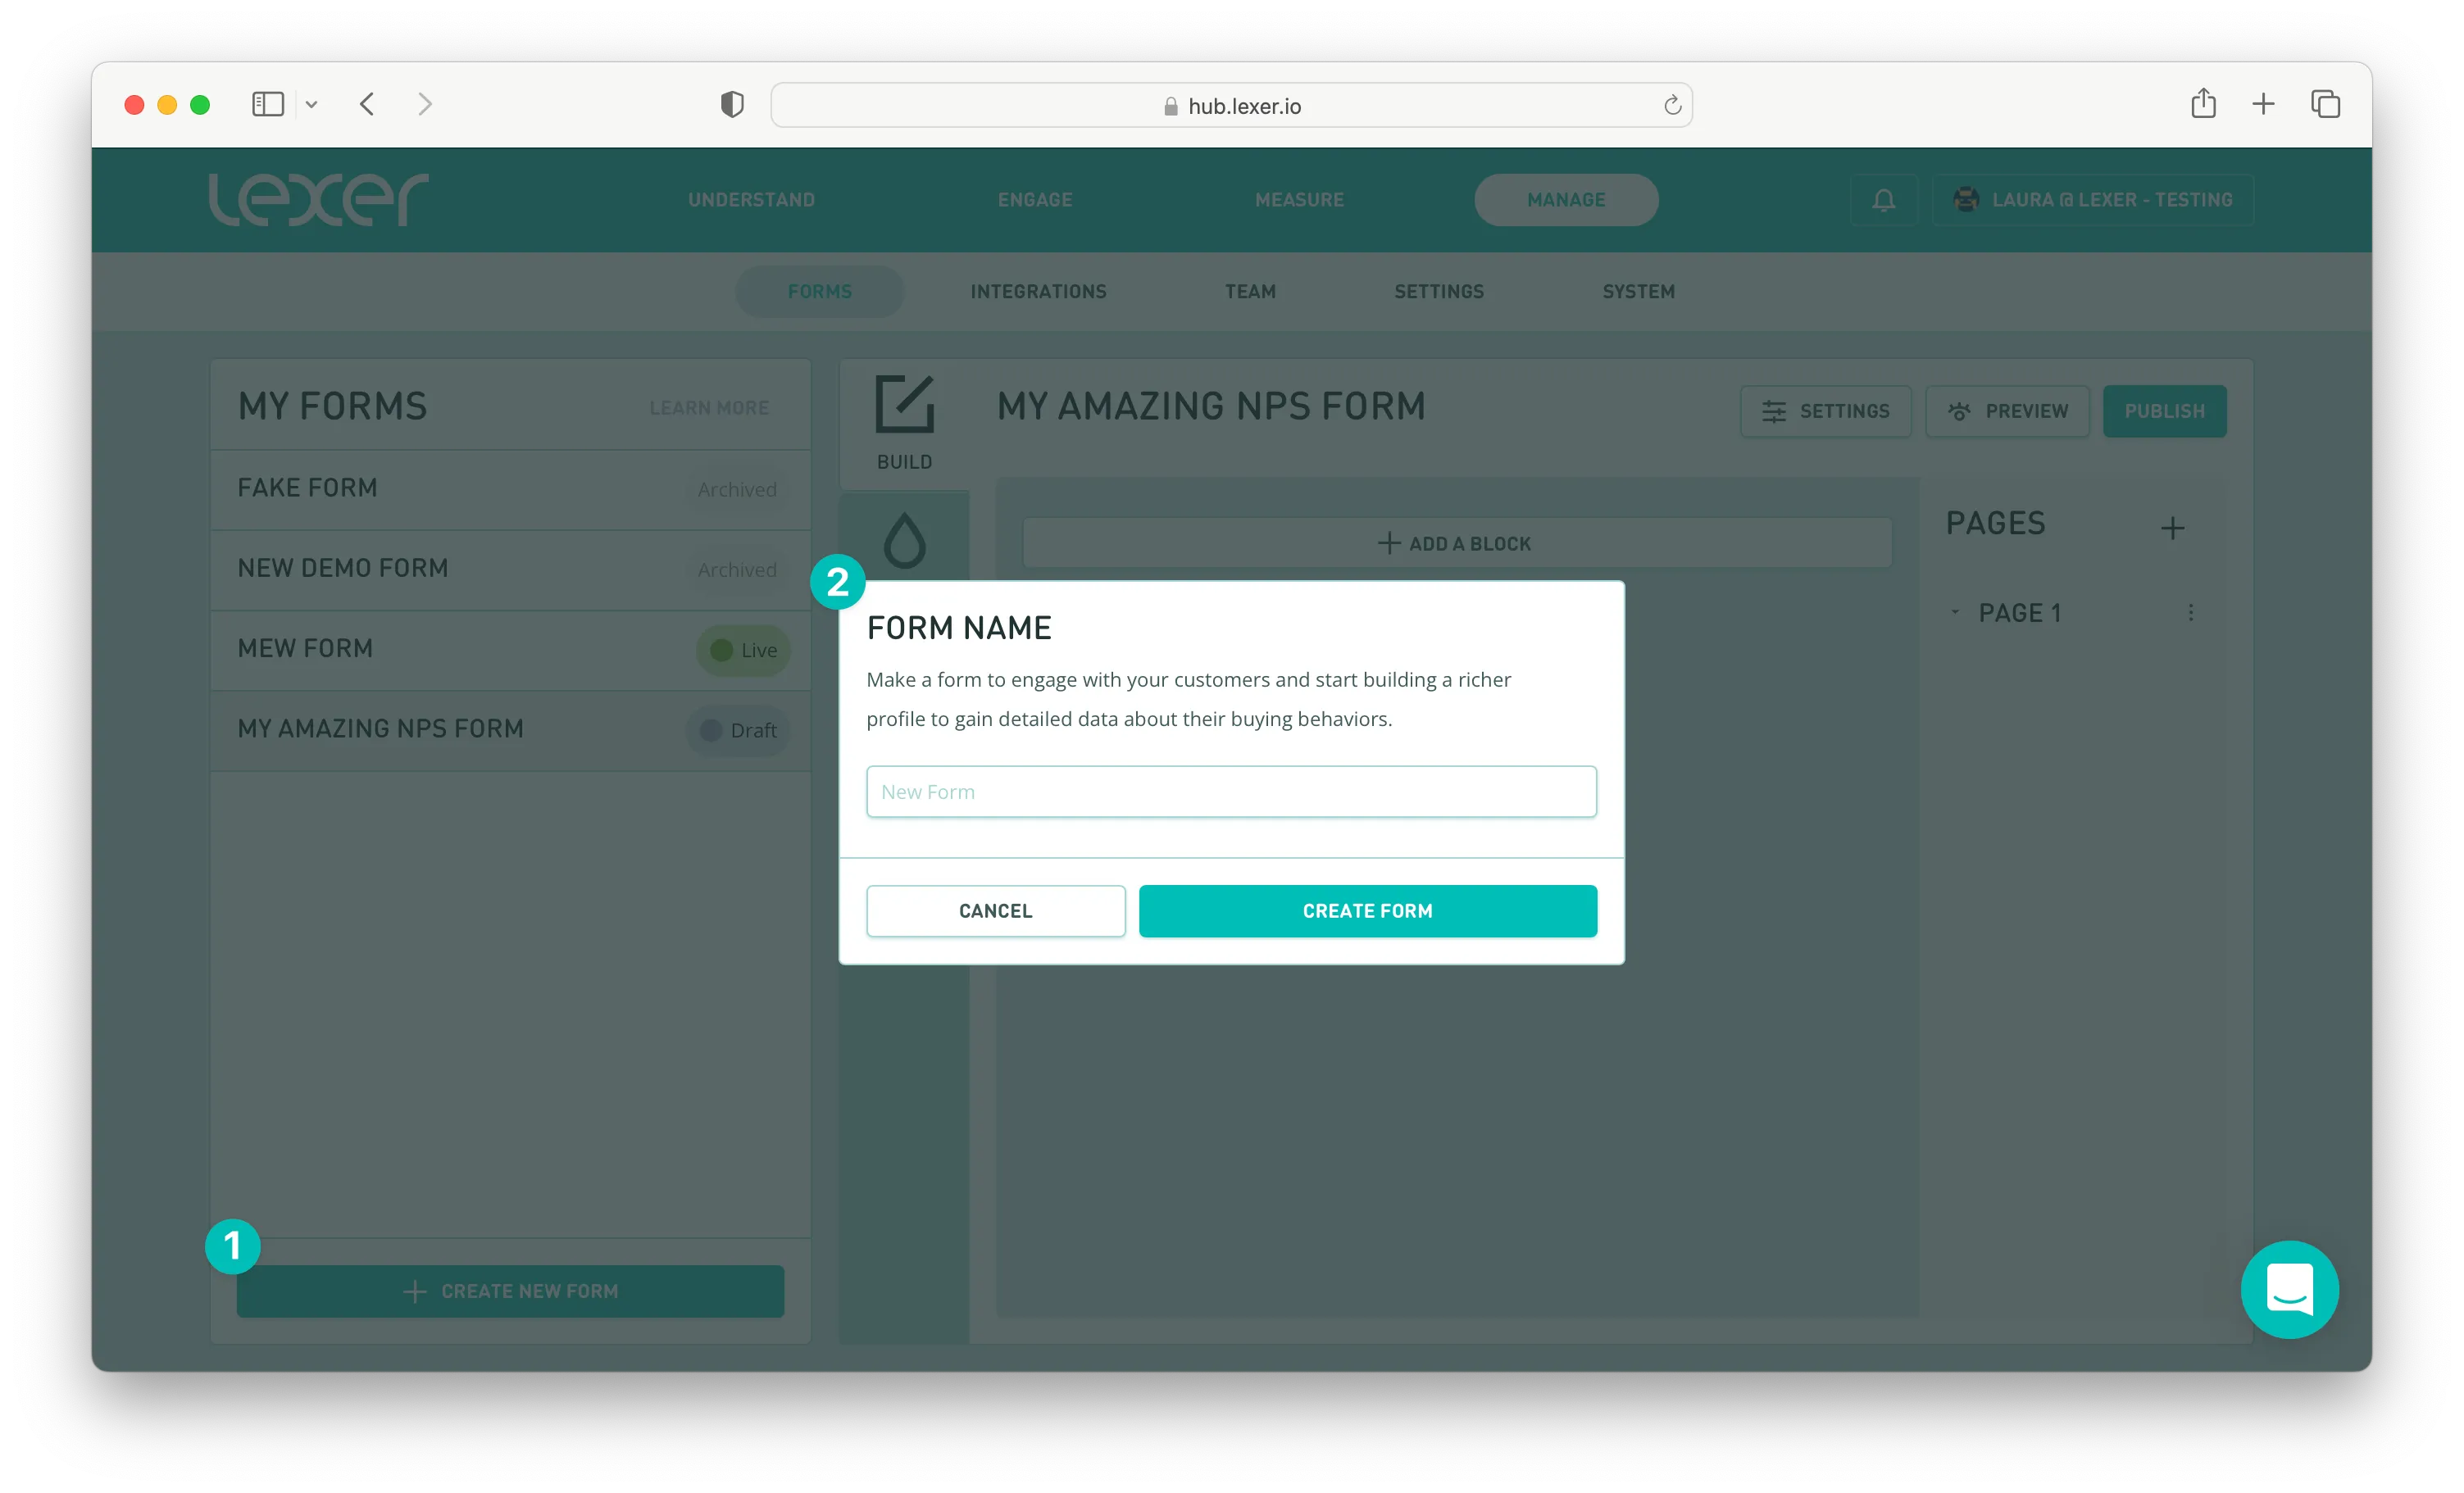Reload page using refresh icon
The image size is (2464, 1493).
pyautogui.click(x=1672, y=106)
